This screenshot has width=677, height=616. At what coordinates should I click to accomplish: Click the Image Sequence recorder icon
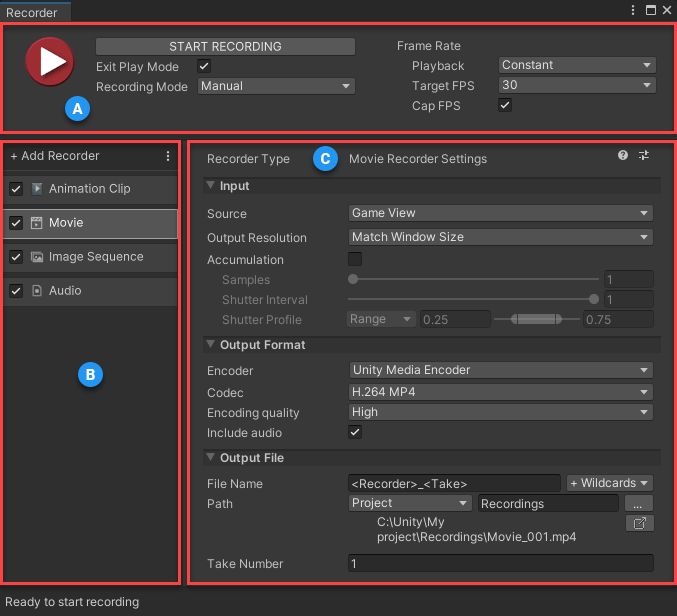pyautogui.click(x=37, y=257)
